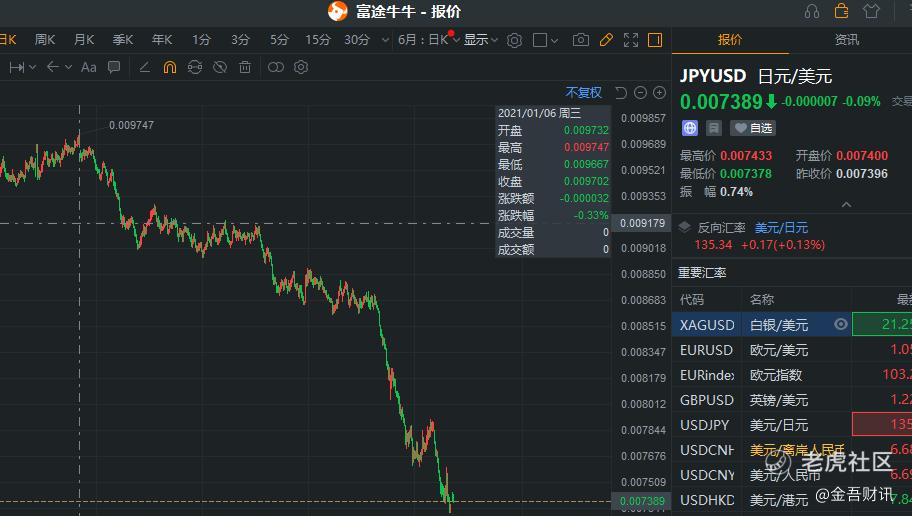Click the 0.009179 crosshair price tag
This screenshot has height=516, width=912.
pyautogui.click(x=642, y=223)
